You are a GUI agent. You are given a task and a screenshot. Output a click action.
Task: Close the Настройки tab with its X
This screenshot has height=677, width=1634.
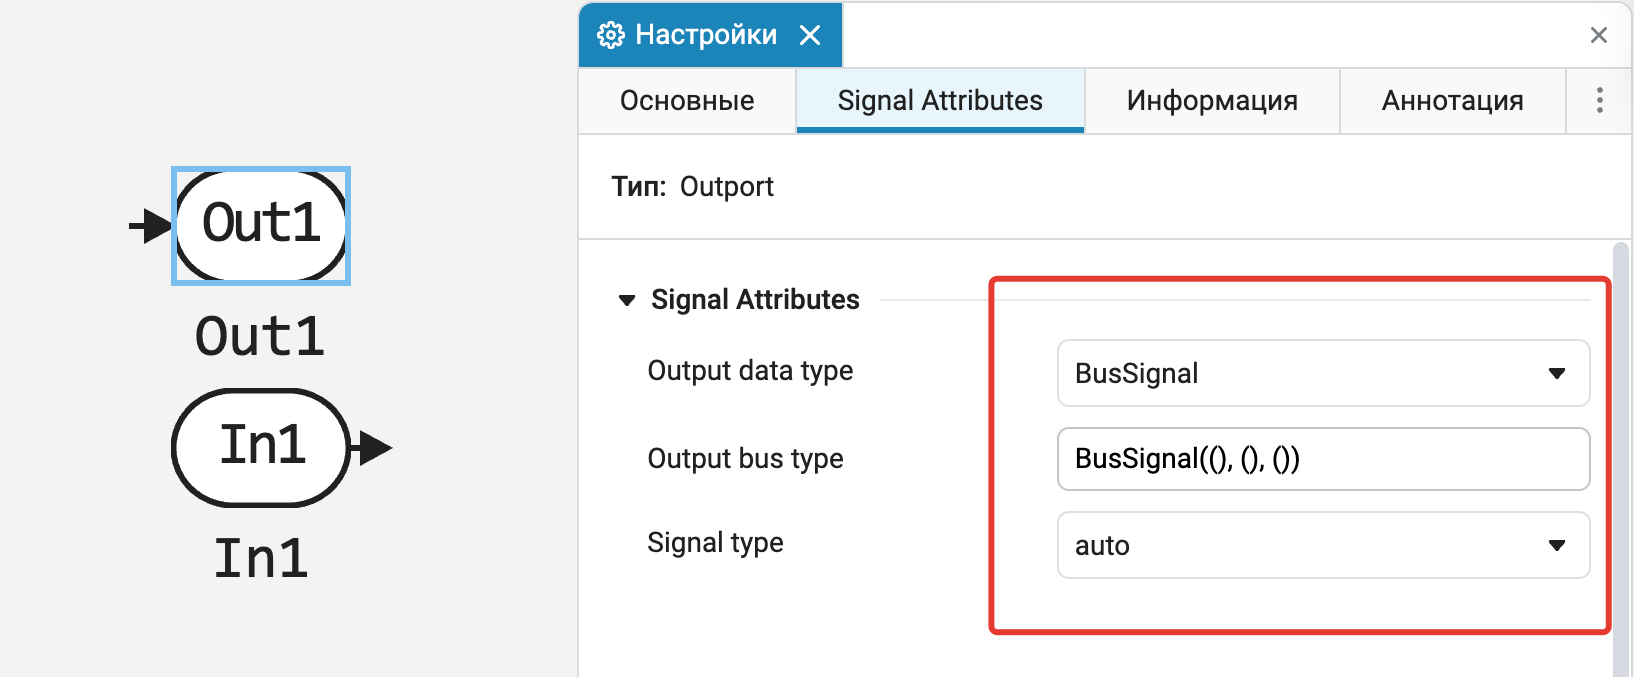click(x=810, y=36)
